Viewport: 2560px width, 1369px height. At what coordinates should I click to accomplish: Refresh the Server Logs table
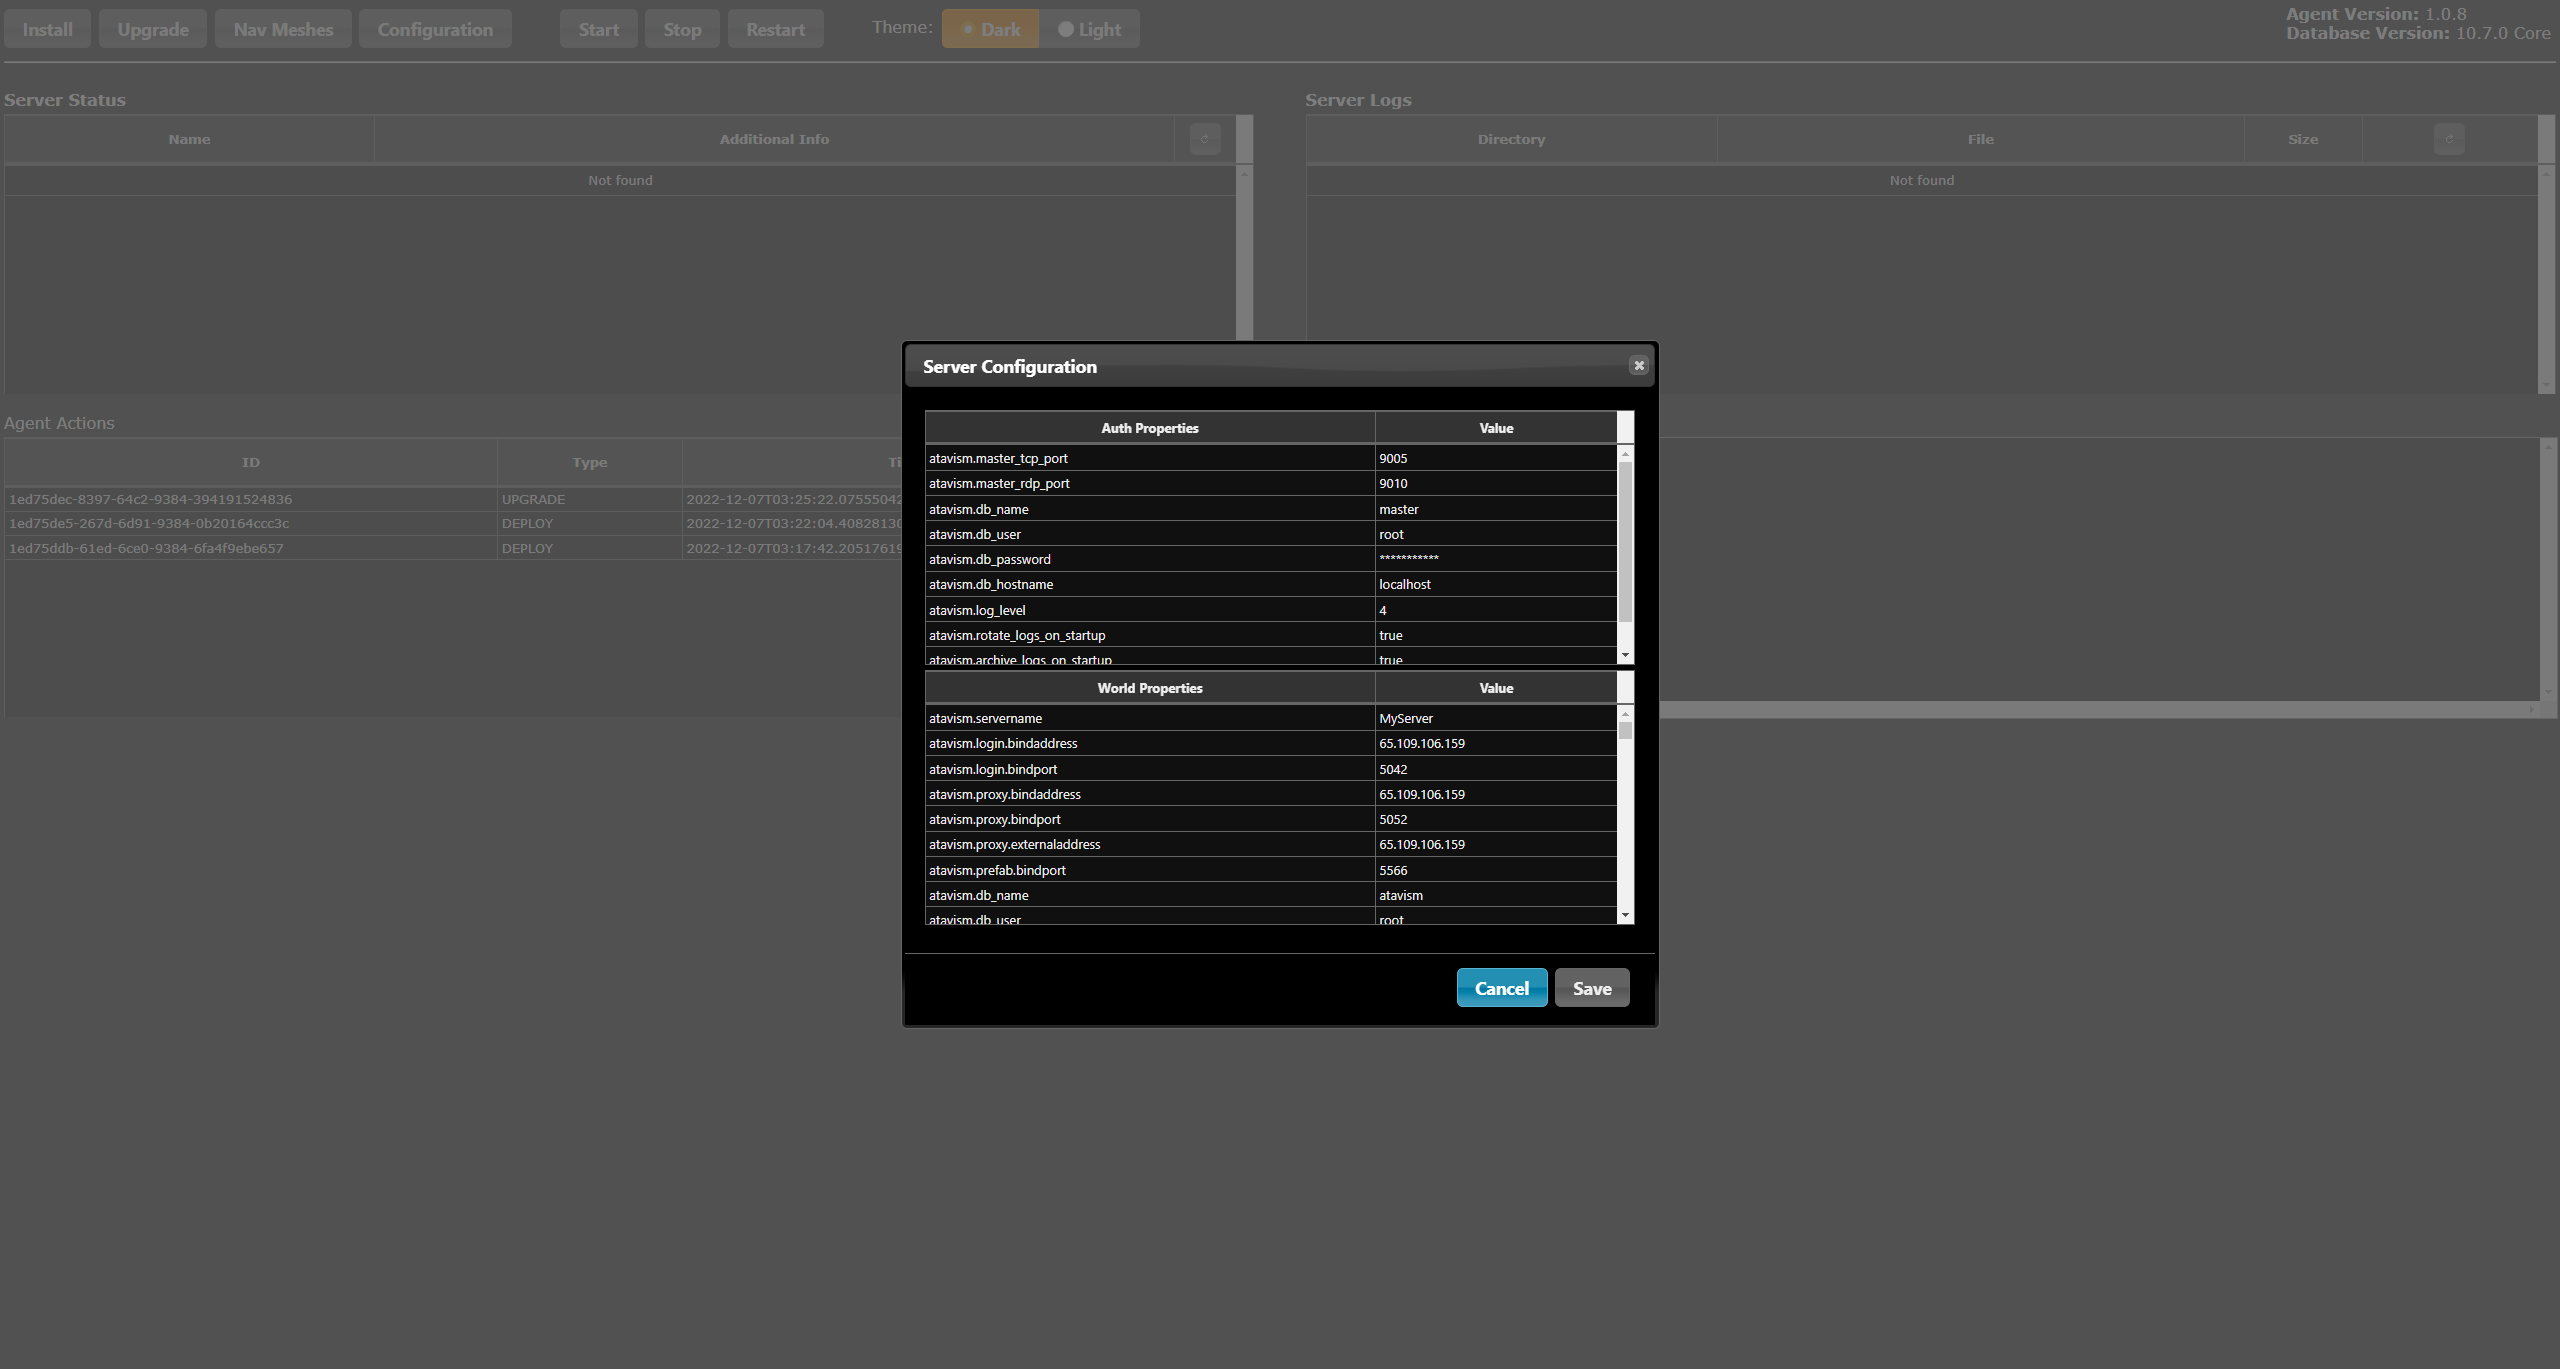coord(2448,139)
